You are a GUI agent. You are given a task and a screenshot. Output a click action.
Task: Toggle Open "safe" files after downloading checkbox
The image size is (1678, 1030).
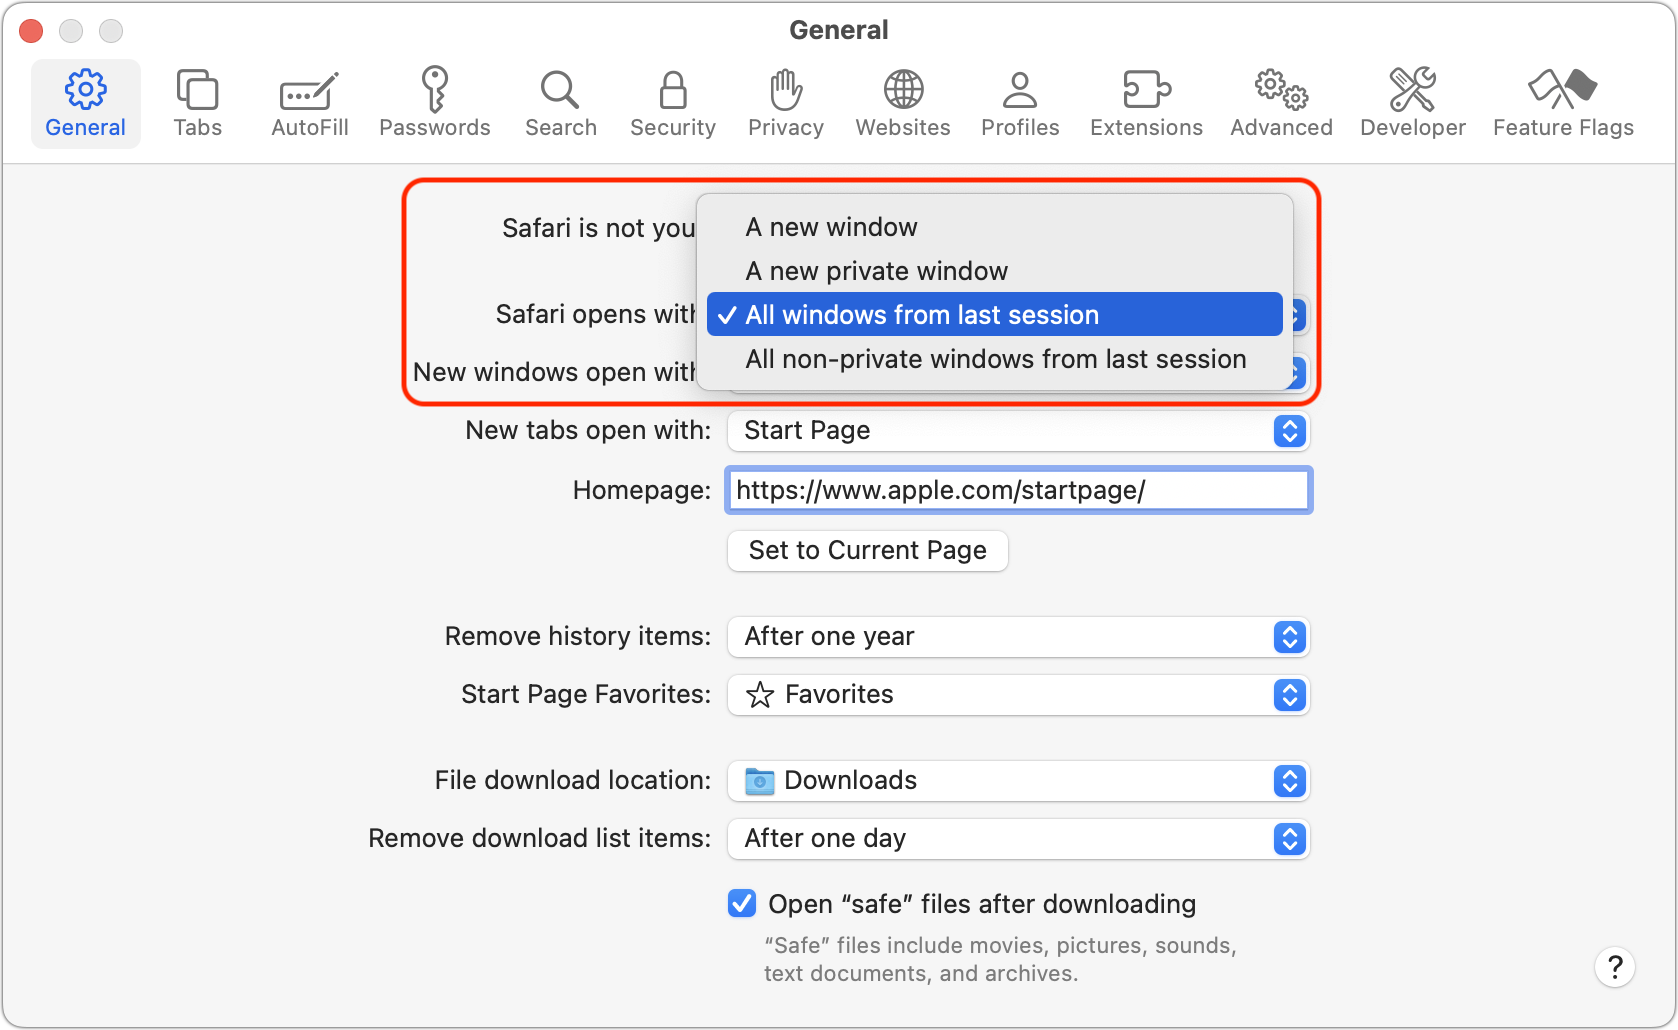click(x=742, y=904)
